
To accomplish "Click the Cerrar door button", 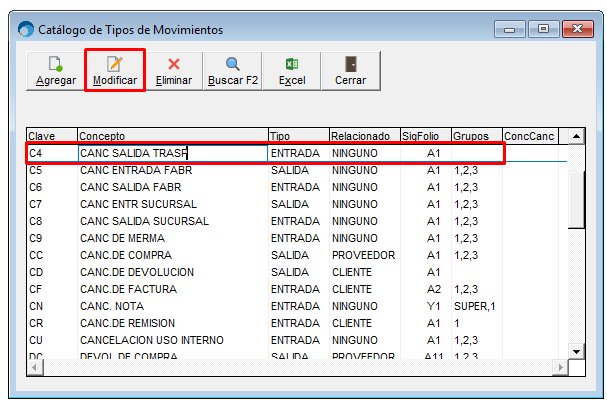I will (x=351, y=71).
